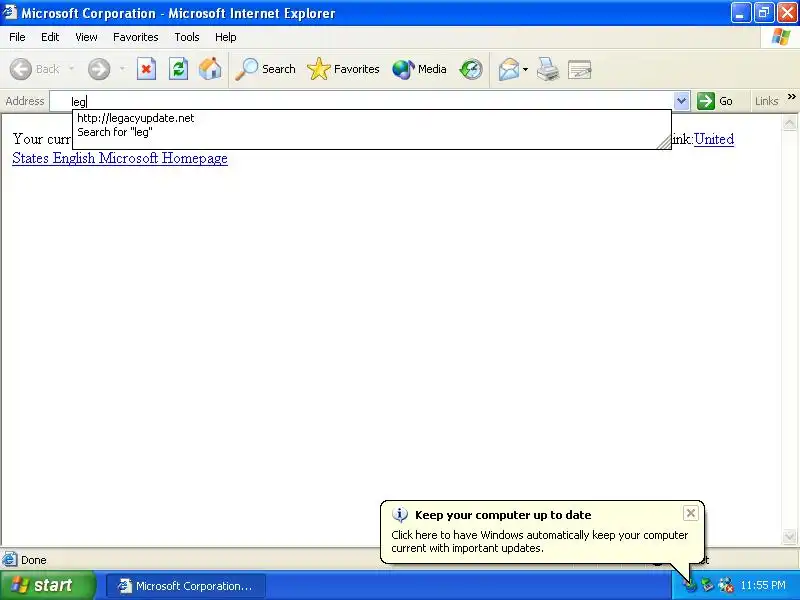Click the Windows update tray icon

click(x=690, y=585)
